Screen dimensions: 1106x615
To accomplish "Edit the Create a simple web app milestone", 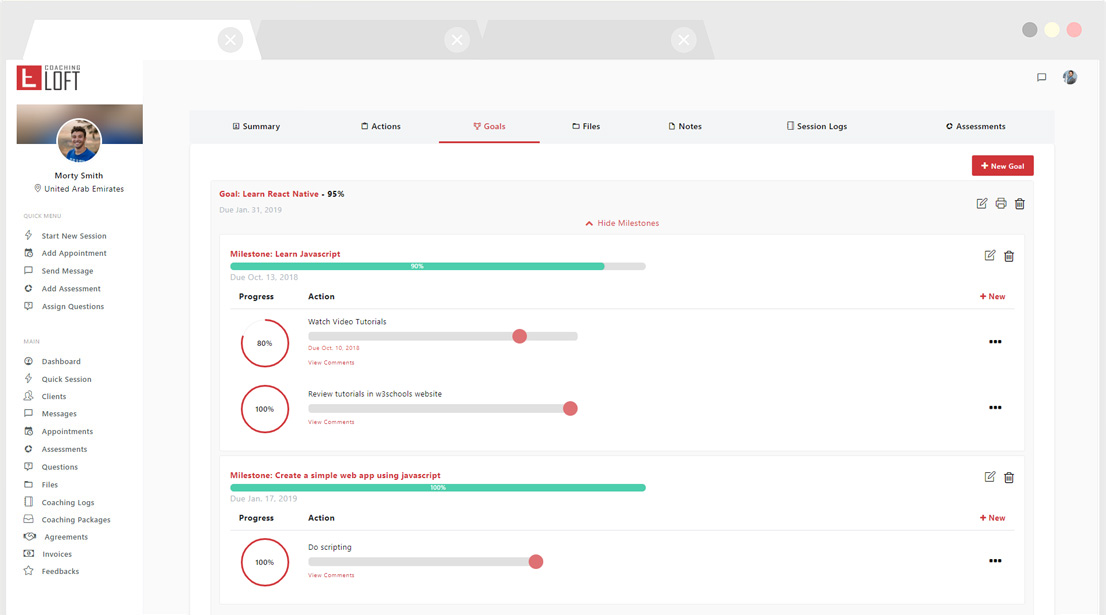I will 990,477.
